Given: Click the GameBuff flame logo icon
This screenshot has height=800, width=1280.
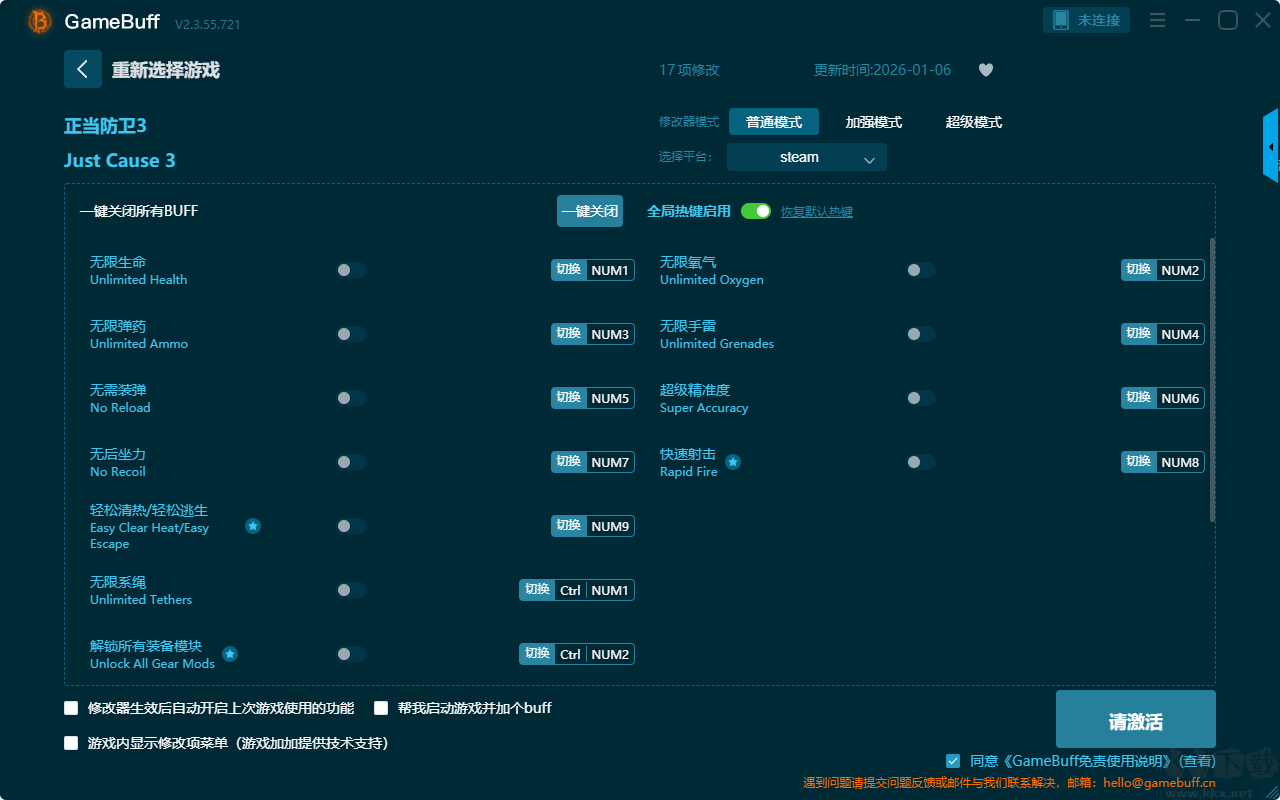Looking at the screenshot, I should coord(40,21).
